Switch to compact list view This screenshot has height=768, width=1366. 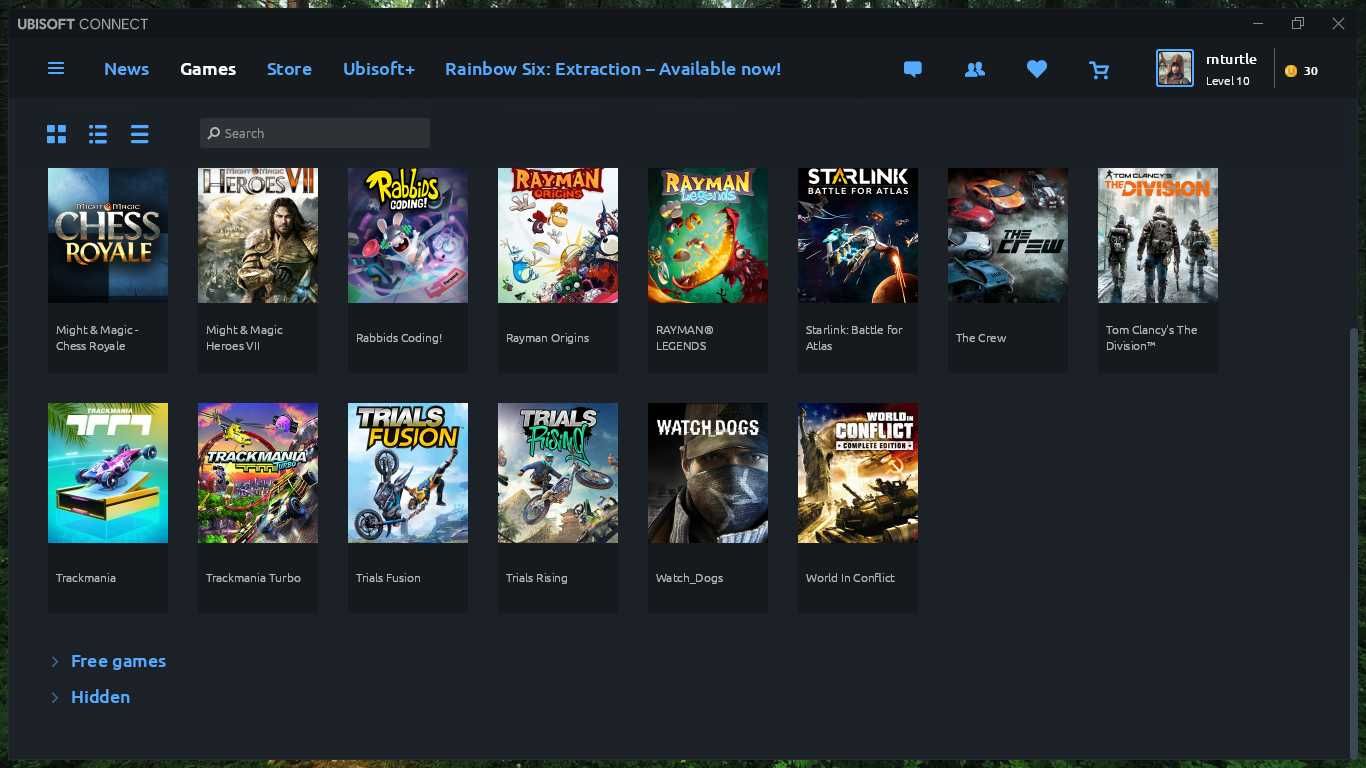tap(140, 133)
